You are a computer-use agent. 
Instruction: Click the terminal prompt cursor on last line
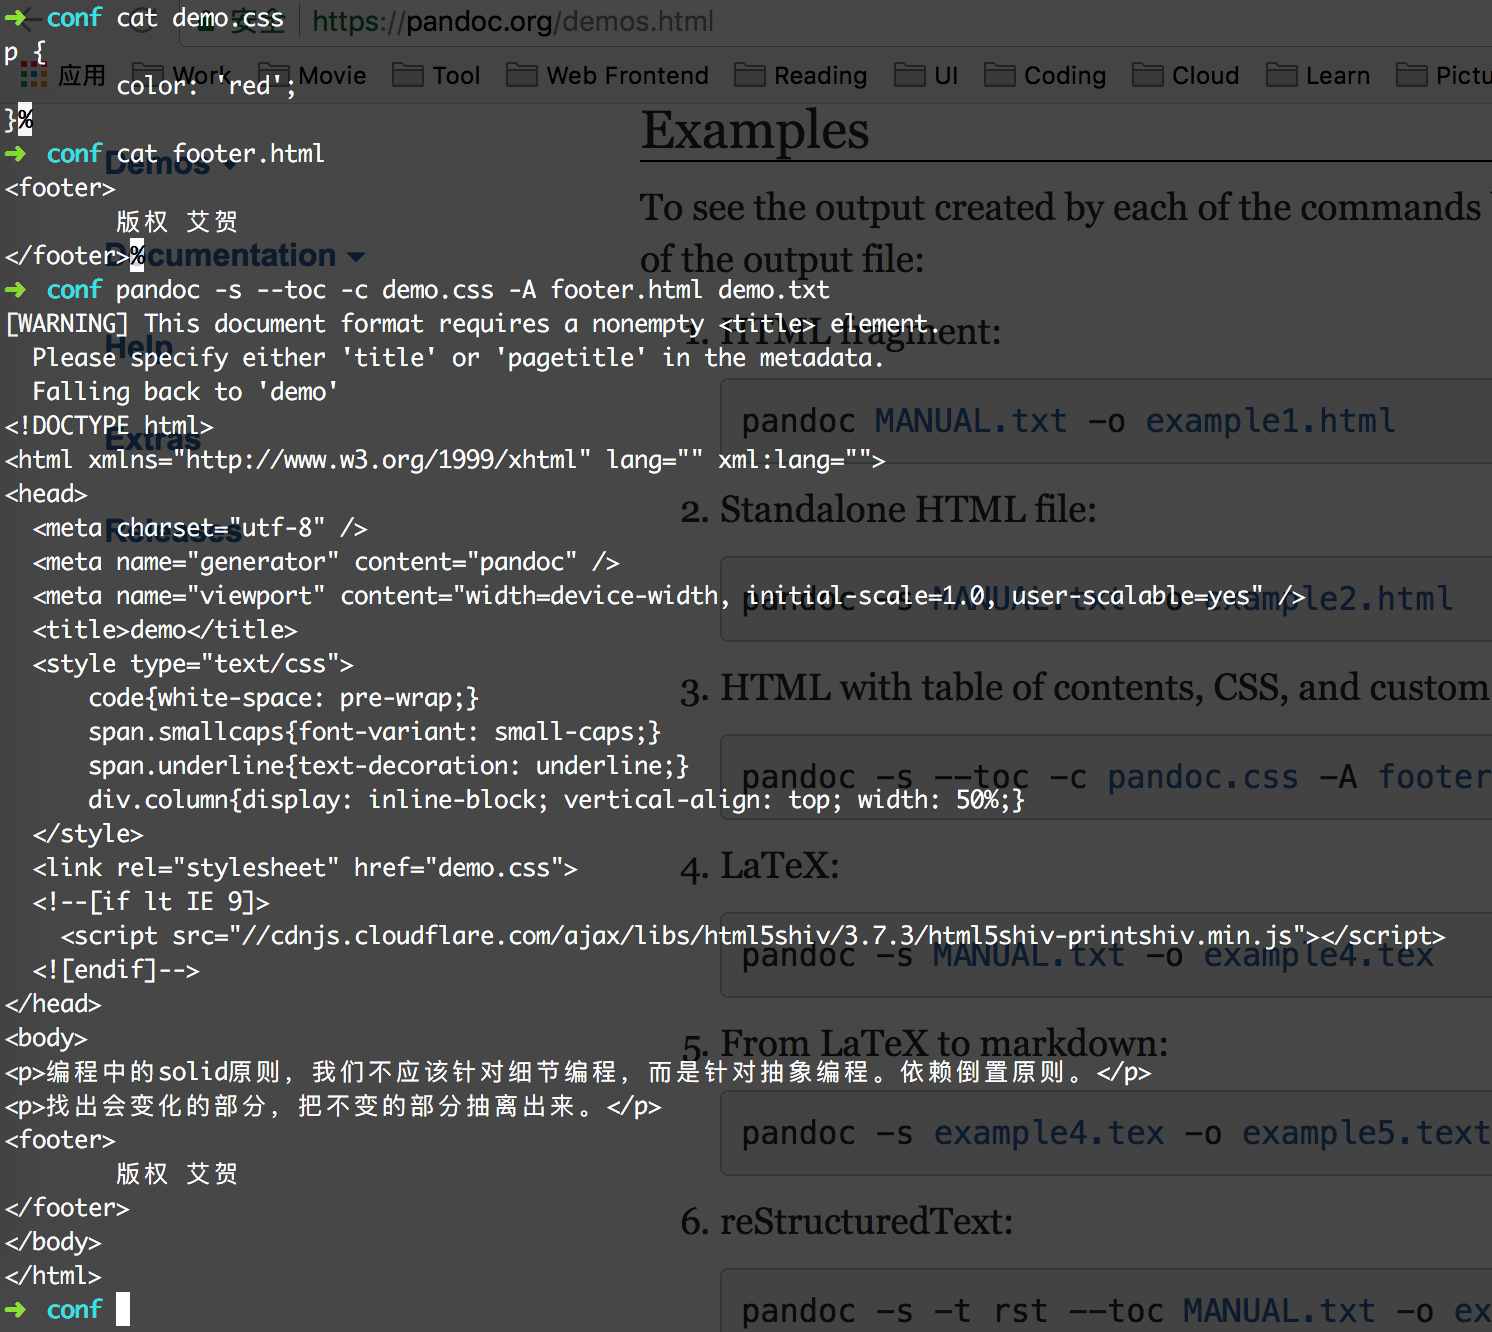[x=122, y=1309]
